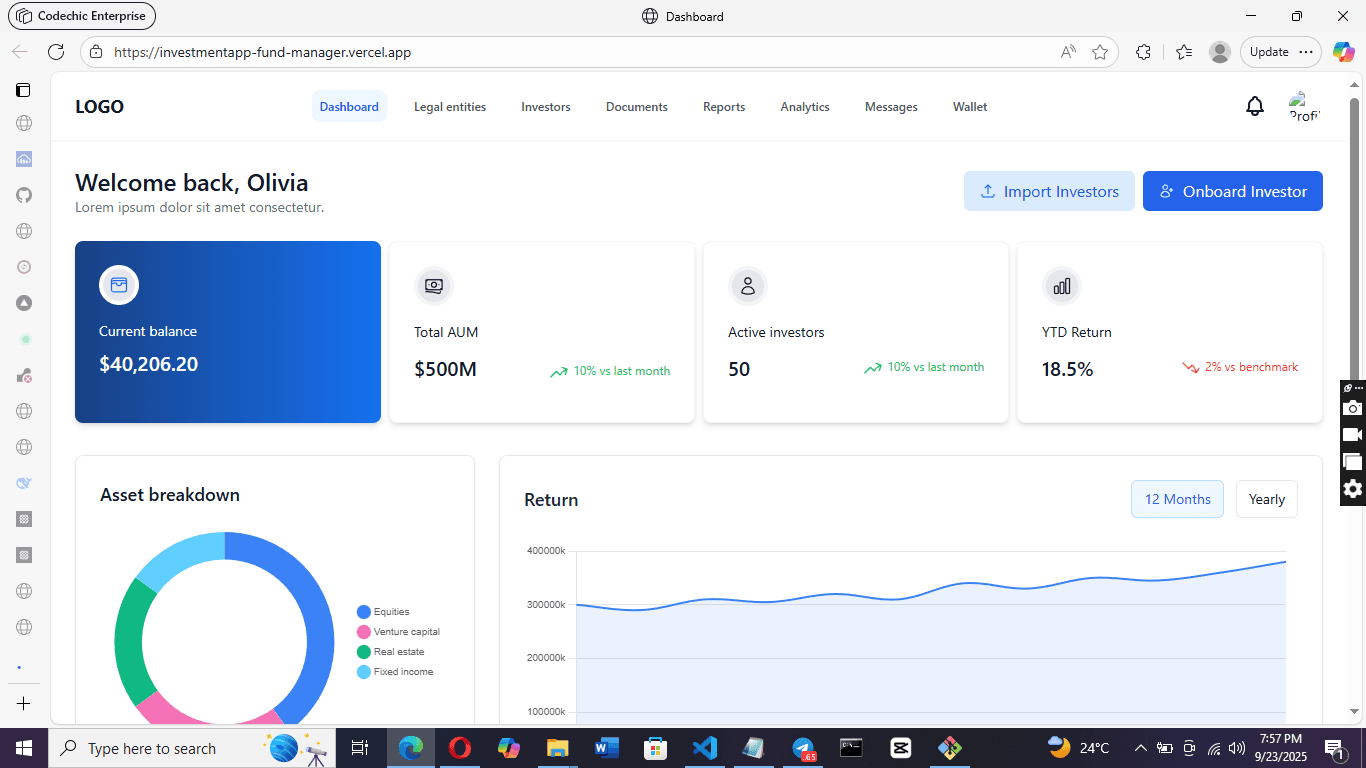
Task: Open Telegram from the taskbar
Action: point(803,748)
